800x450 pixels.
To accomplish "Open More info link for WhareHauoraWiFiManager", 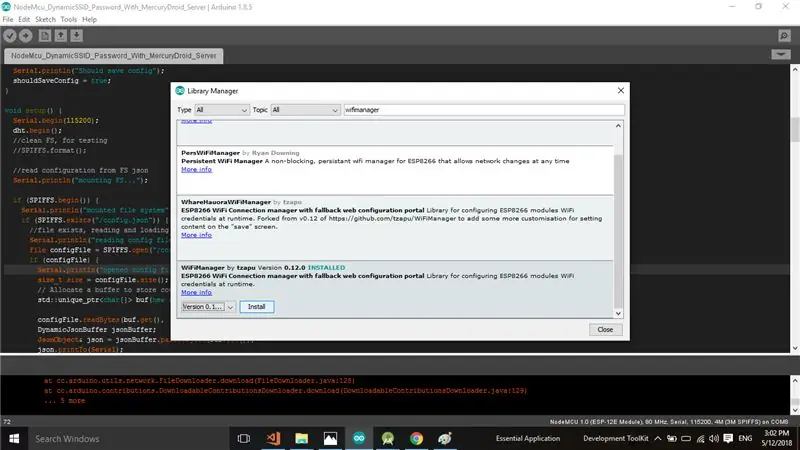I will 196,235.
